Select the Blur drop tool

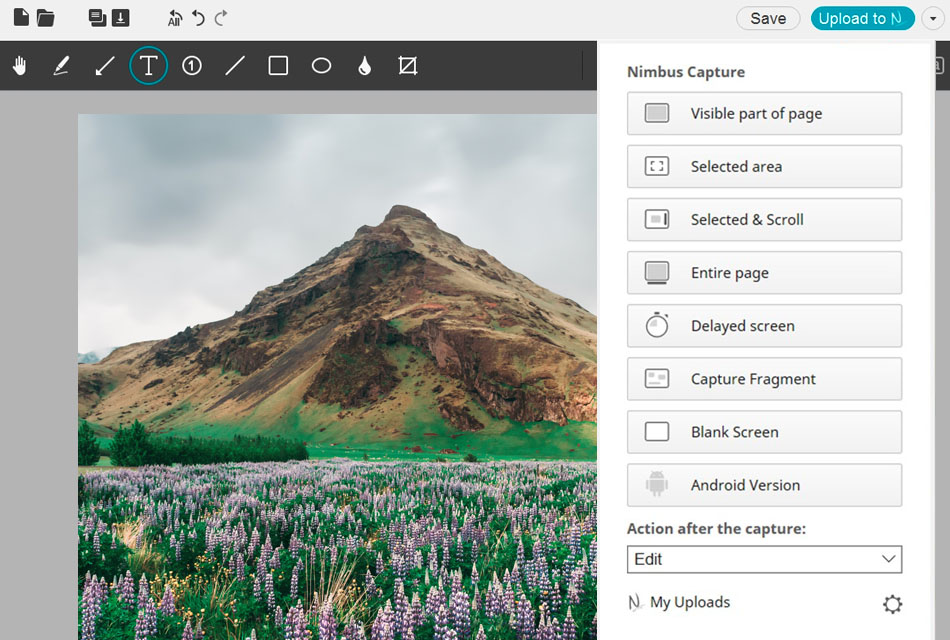click(x=364, y=65)
